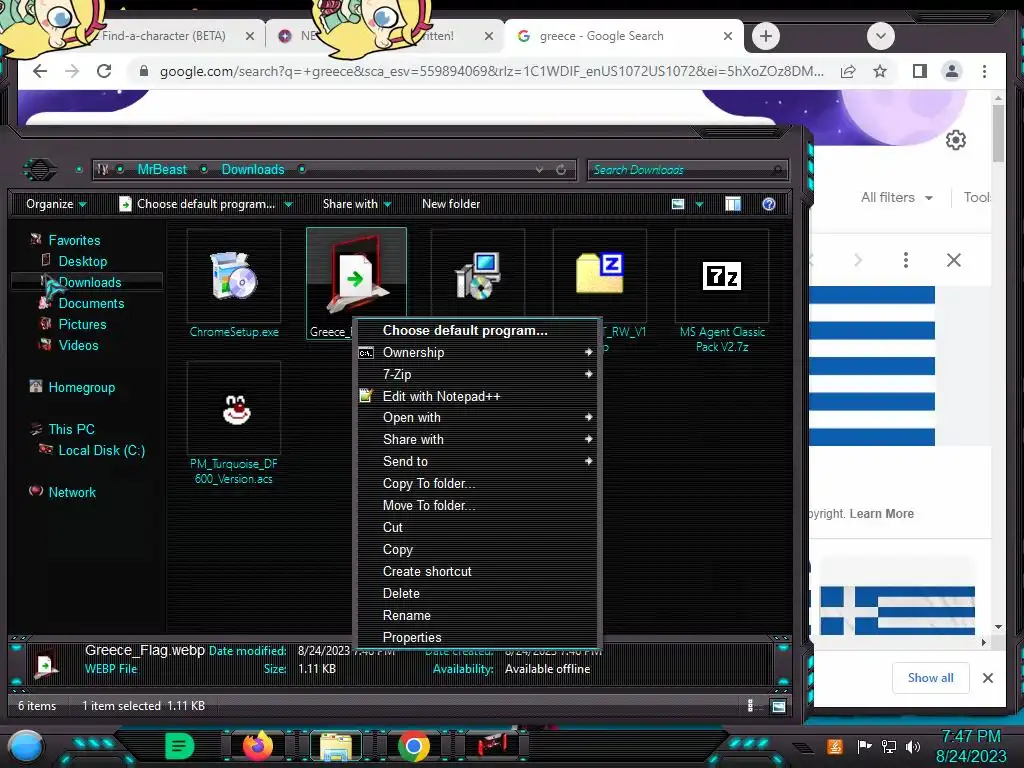The width and height of the screenshot is (1024, 768).
Task: Click the volume speaker tray icon
Action: [x=912, y=746]
